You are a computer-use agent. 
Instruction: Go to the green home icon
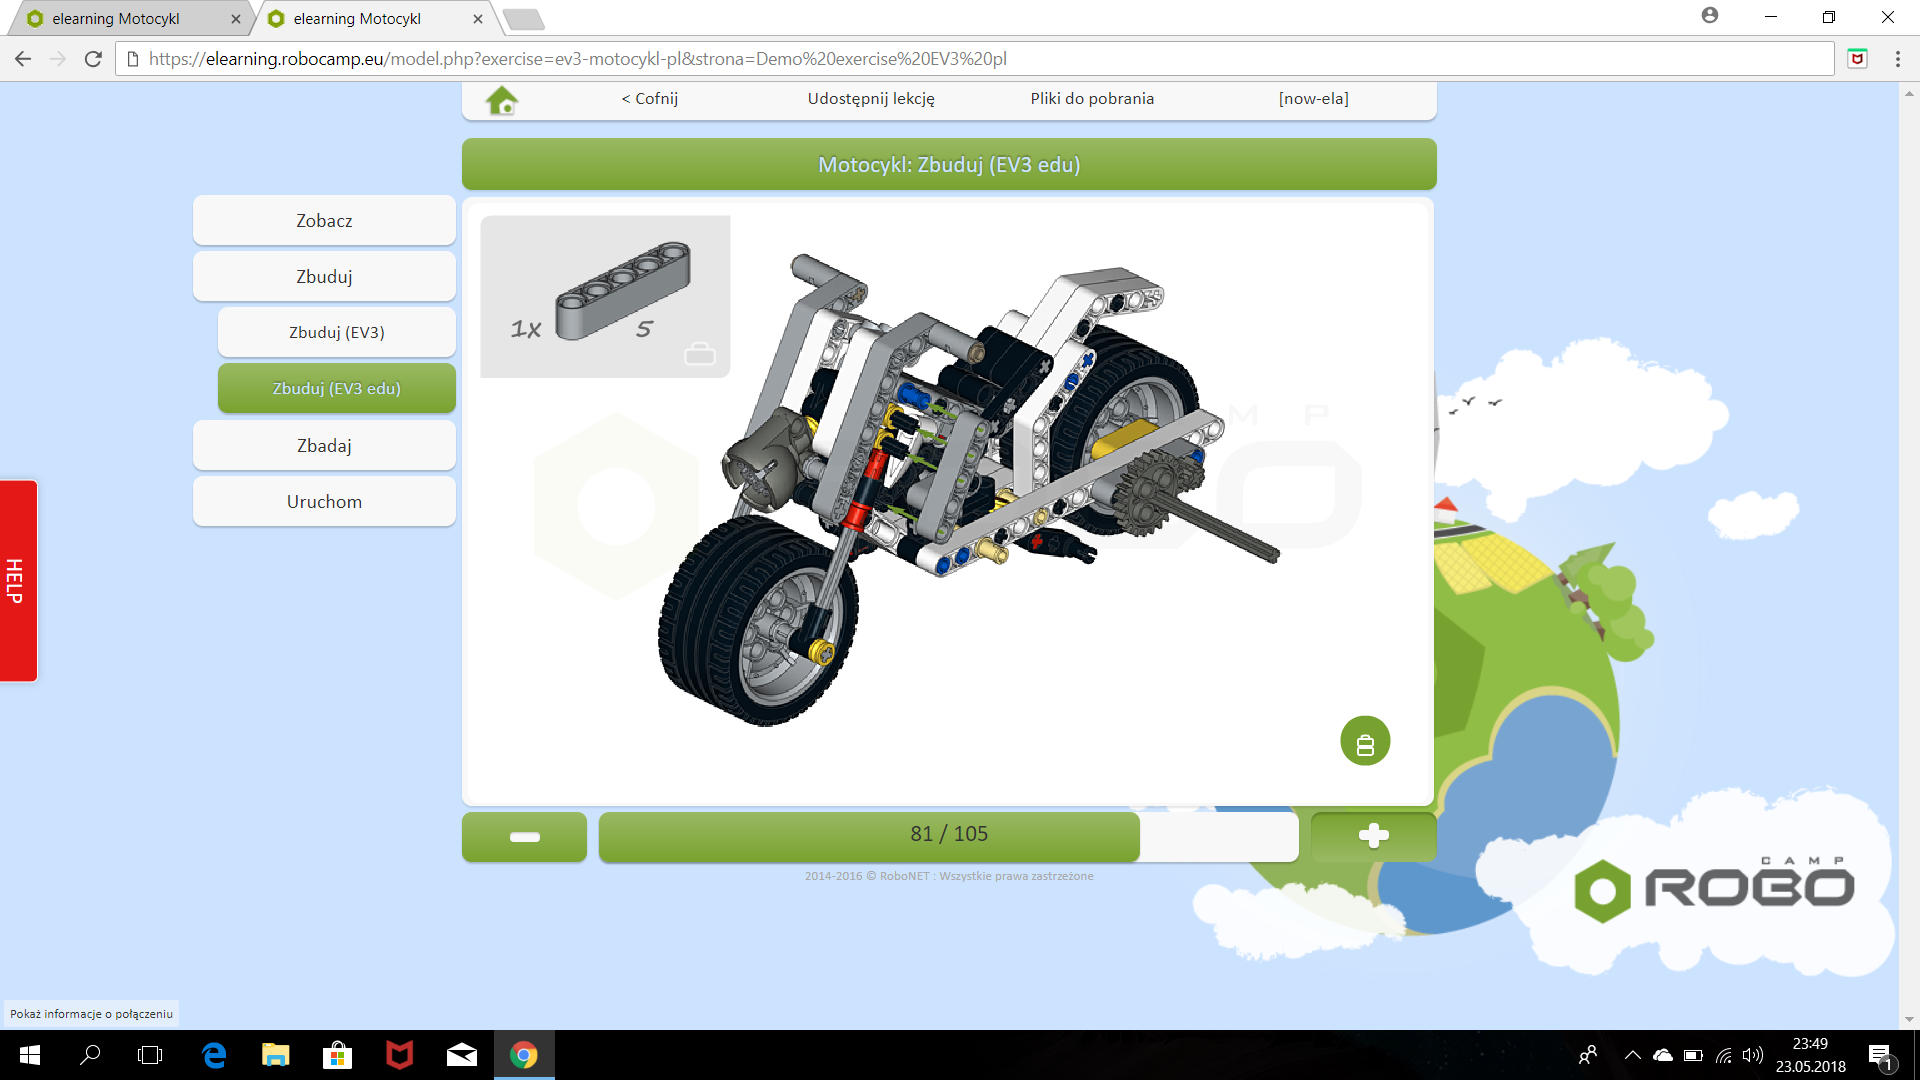[502, 99]
